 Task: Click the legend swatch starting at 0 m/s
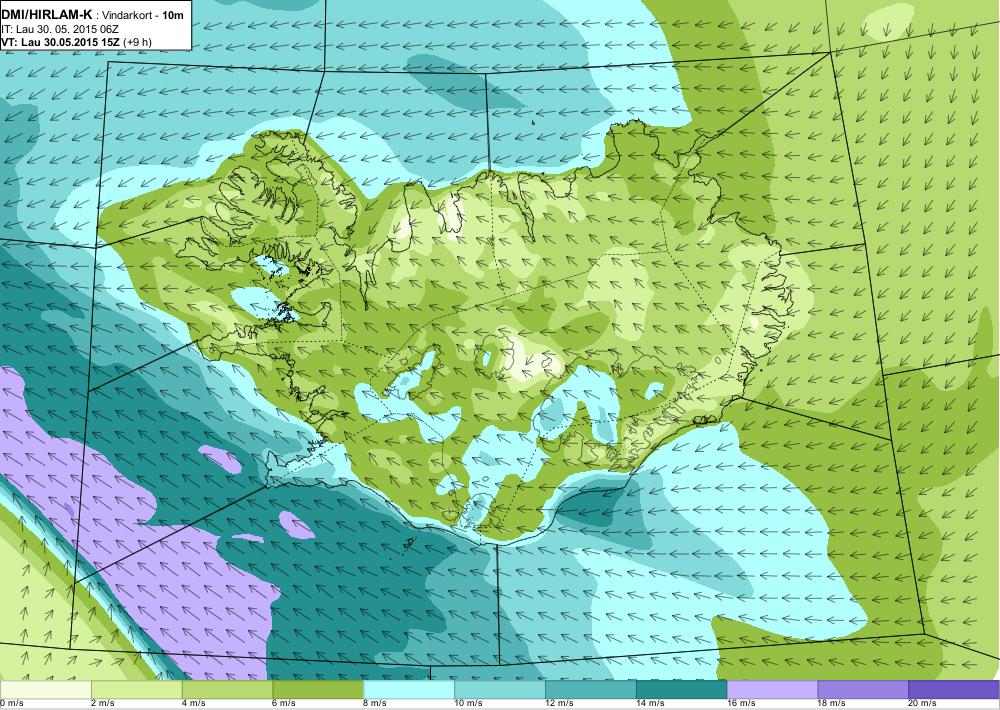pyautogui.click(x=46, y=689)
